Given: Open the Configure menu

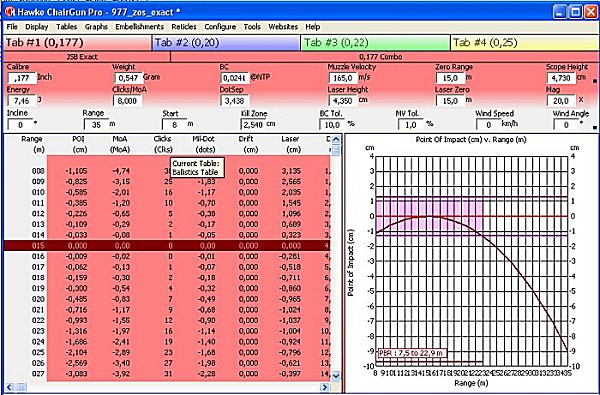Looking at the screenshot, I should point(220,27).
